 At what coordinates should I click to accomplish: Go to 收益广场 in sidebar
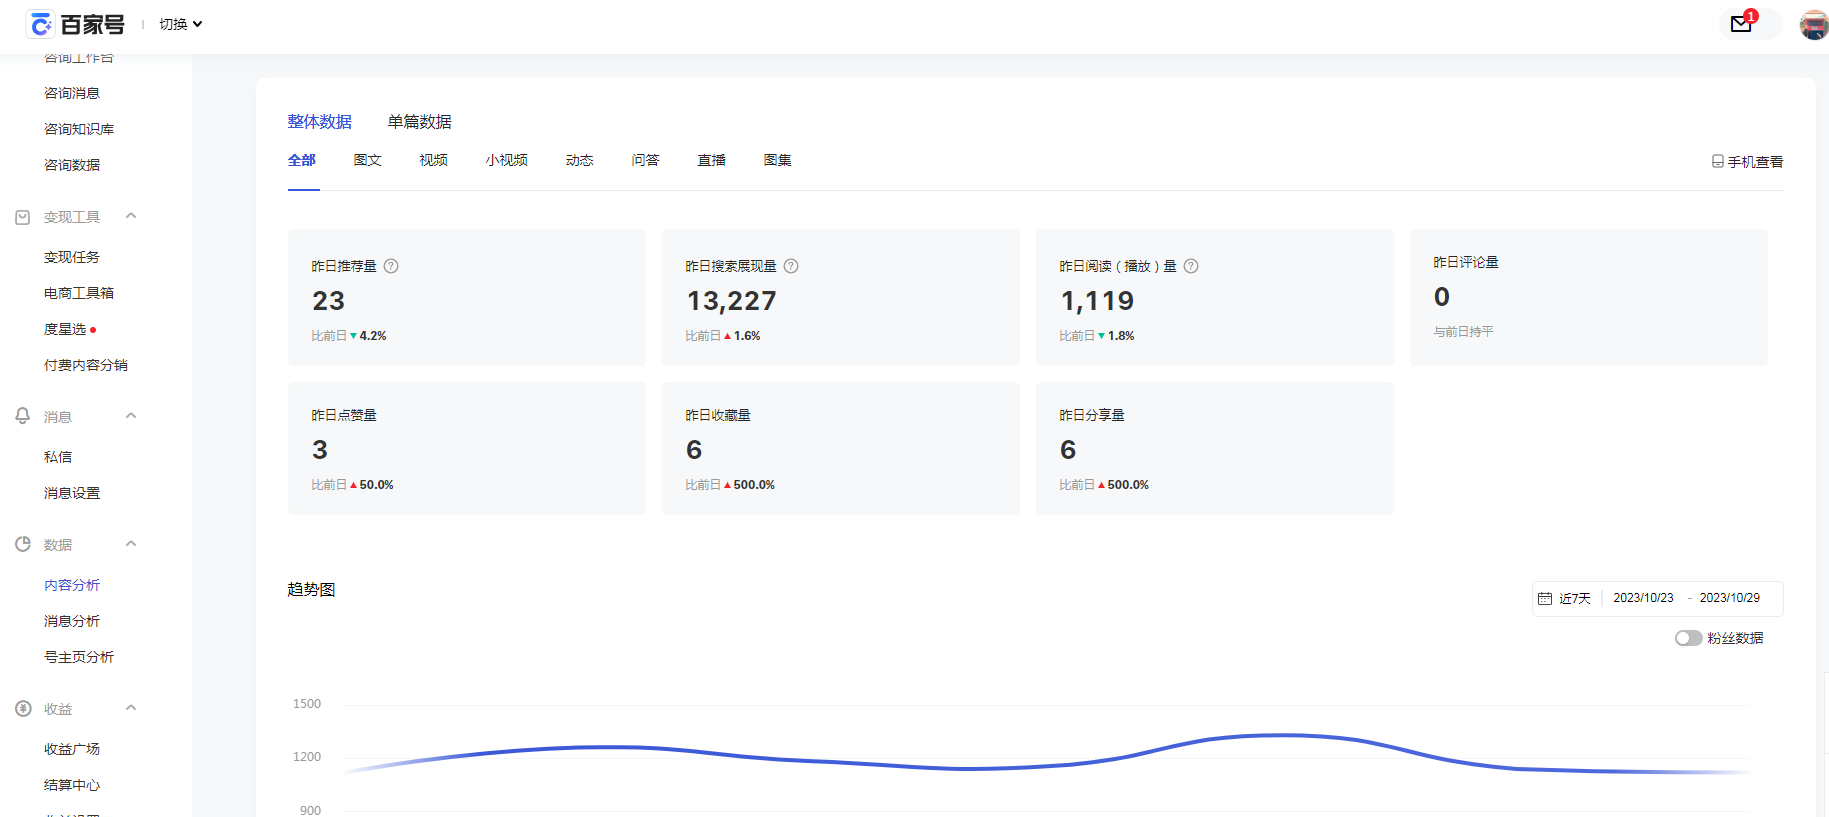(x=72, y=749)
